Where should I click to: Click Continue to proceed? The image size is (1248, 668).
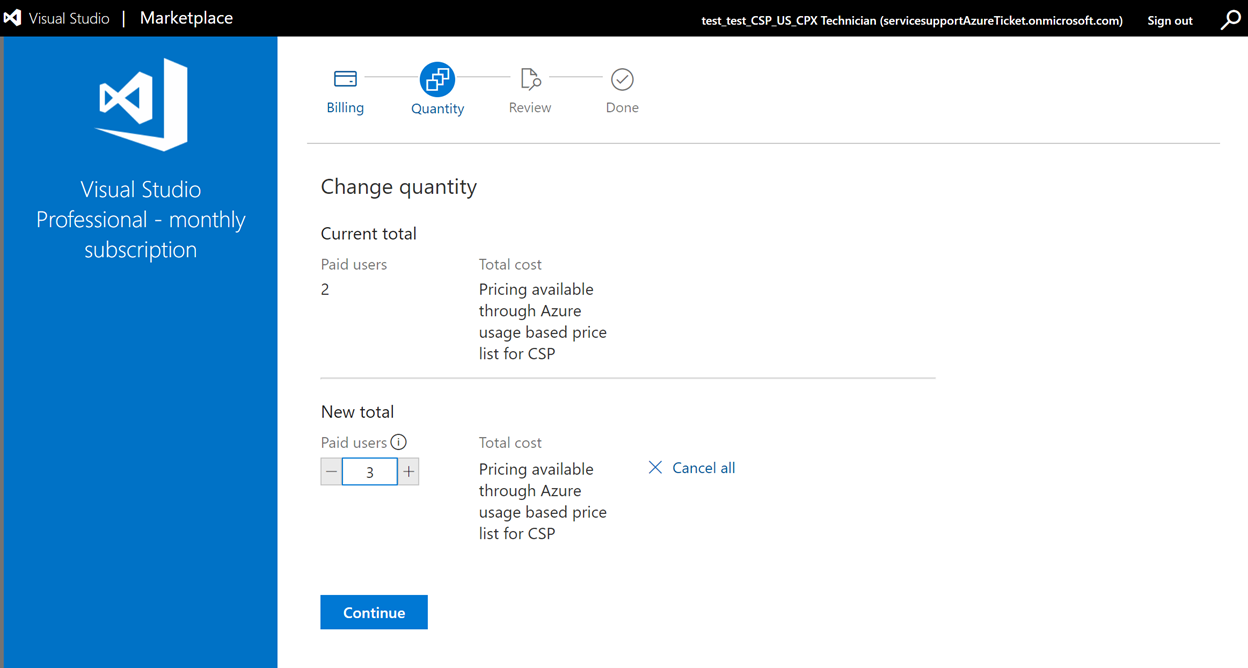tap(373, 612)
